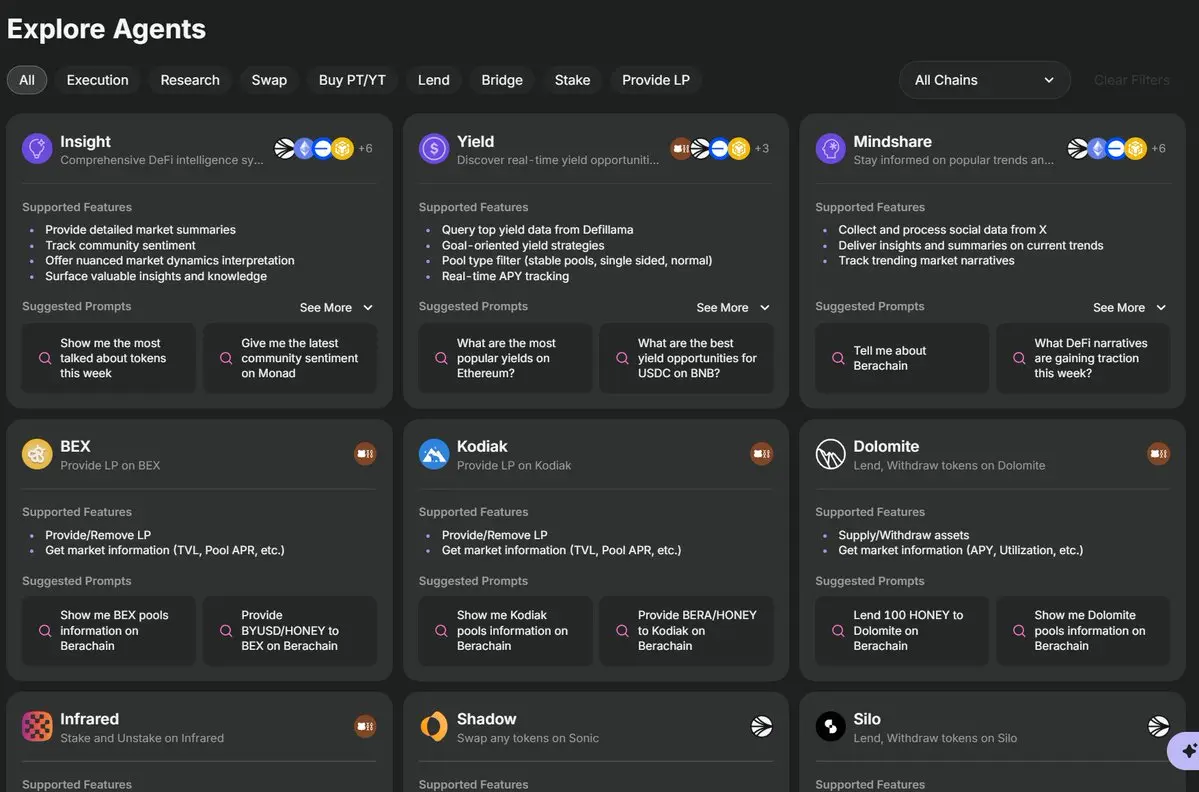Viewport: 1199px width, 792px height.
Task: Click the Silo agent black icon
Action: click(x=830, y=726)
